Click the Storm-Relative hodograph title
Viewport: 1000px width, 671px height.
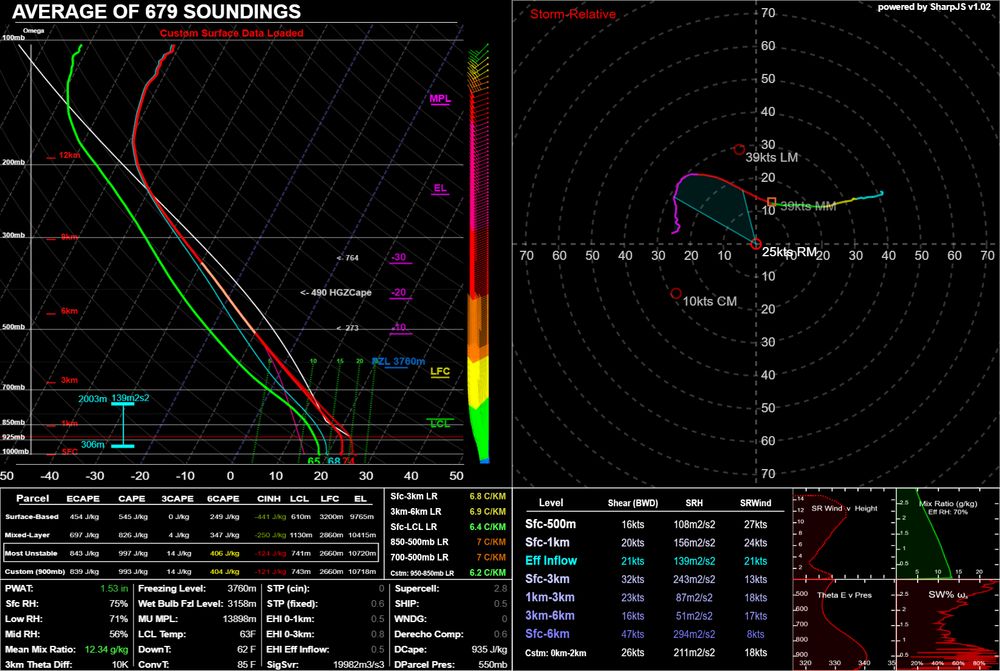(573, 14)
